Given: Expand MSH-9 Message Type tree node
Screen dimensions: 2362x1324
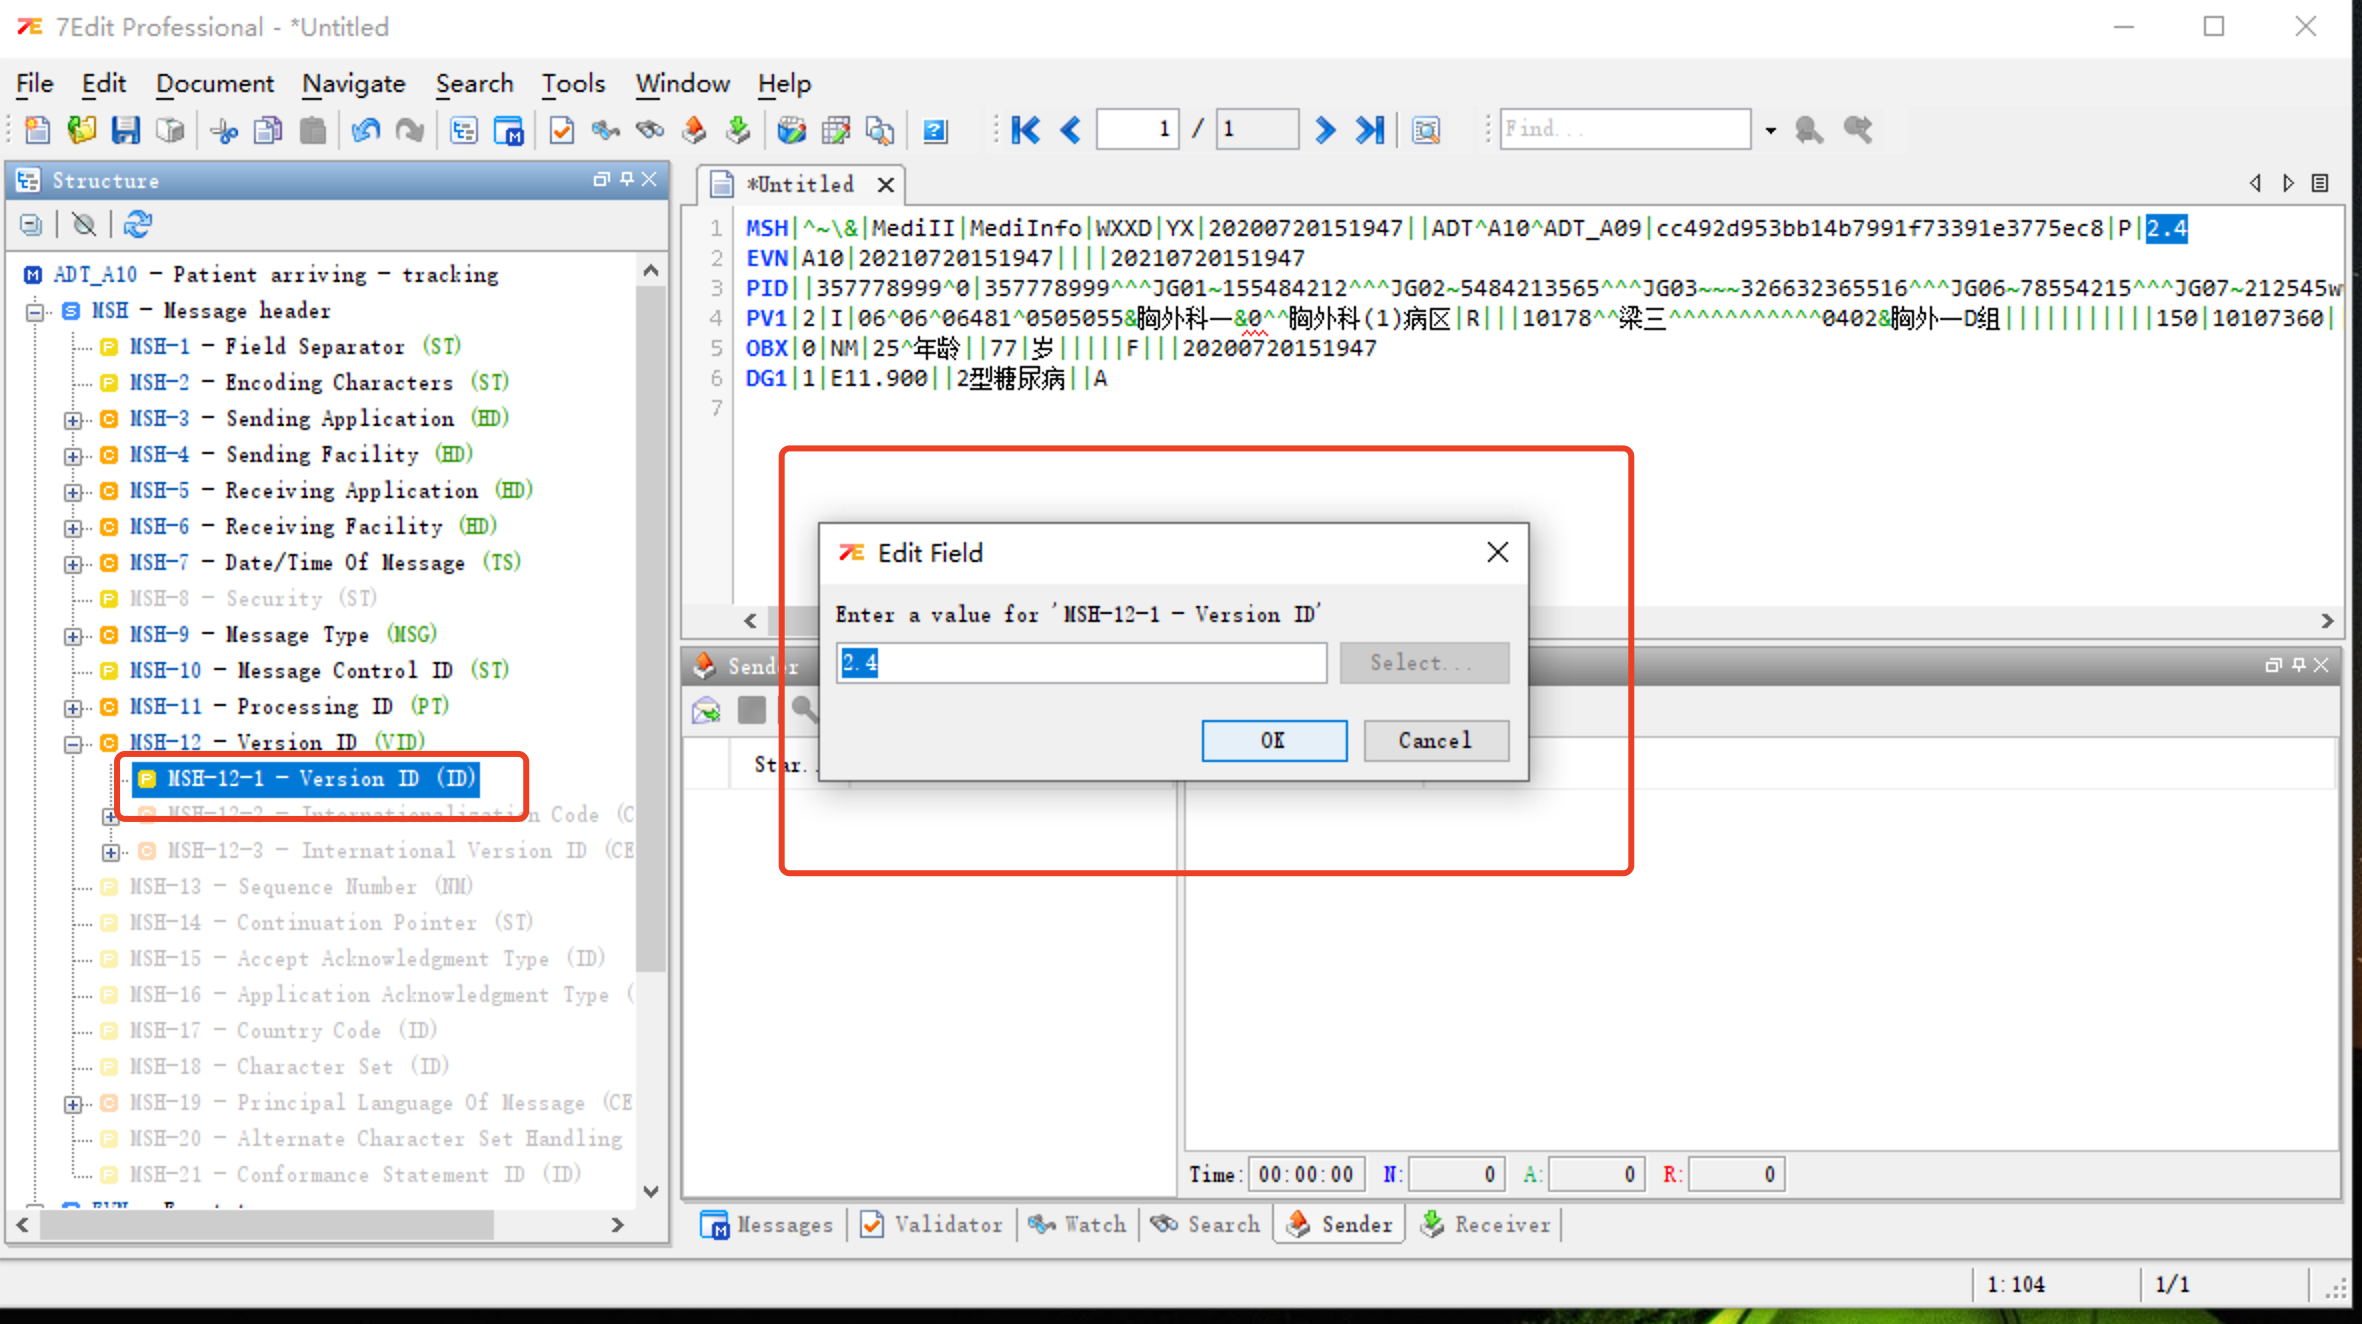Looking at the screenshot, I should (x=73, y=636).
